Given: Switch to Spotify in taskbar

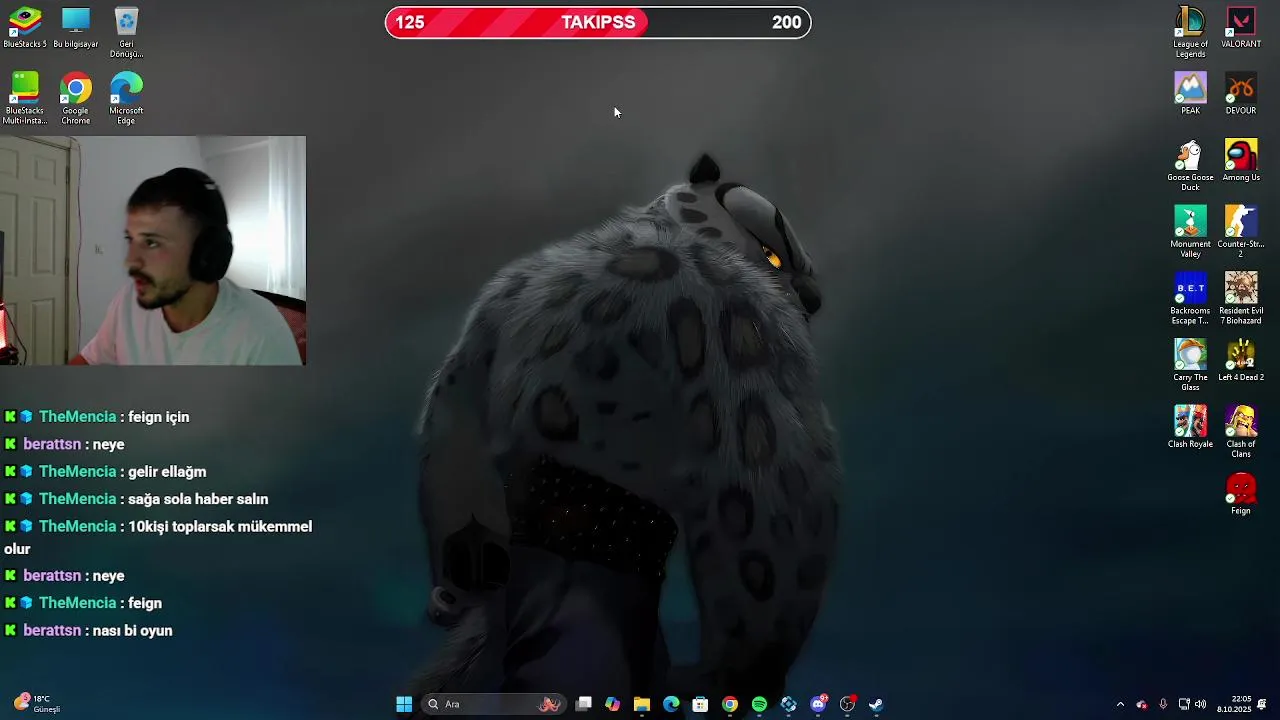Looking at the screenshot, I should tap(759, 704).
